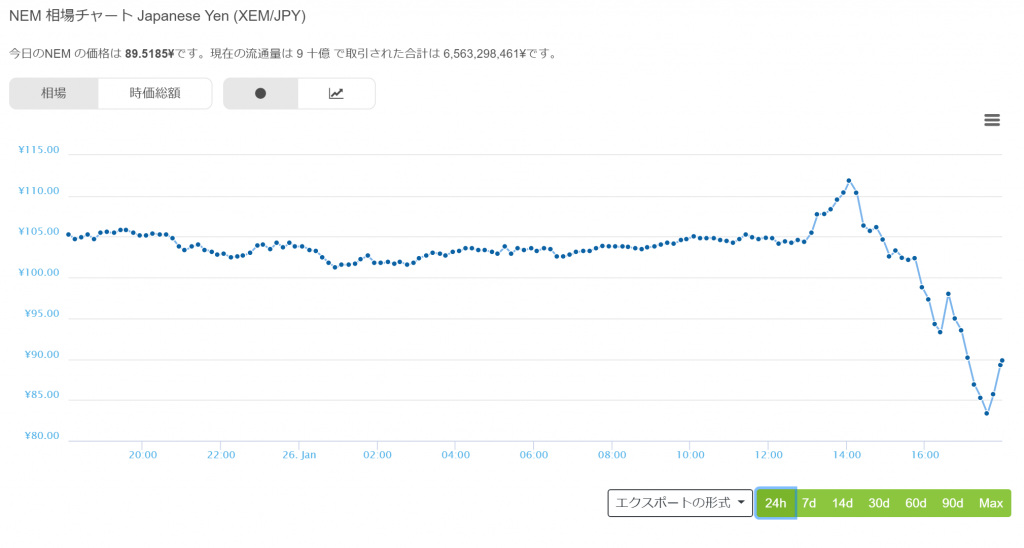This screenshot has width=1024, height=548.
Task: Select the 時価総額 market cap tab
Action: (155, 93)
